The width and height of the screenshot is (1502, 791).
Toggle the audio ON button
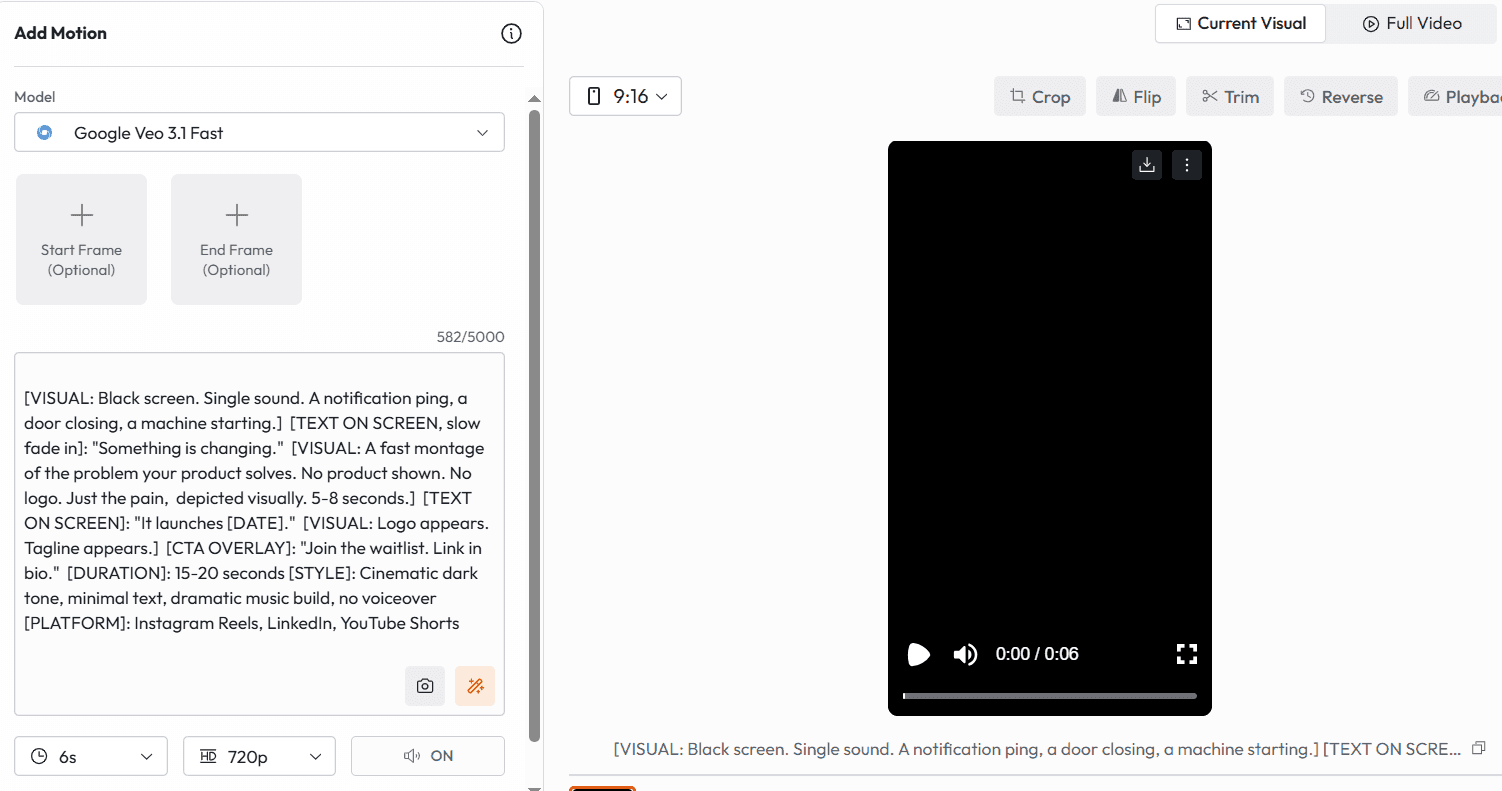pyautogui.click(x=428, y=756)
